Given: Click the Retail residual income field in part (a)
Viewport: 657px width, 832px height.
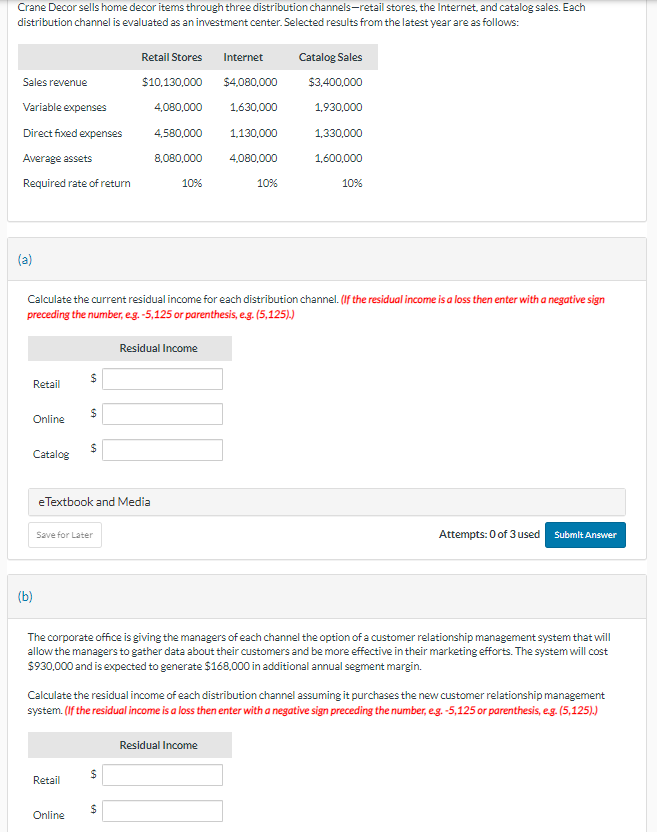Looking at the screenshot, I should [162, 379].
